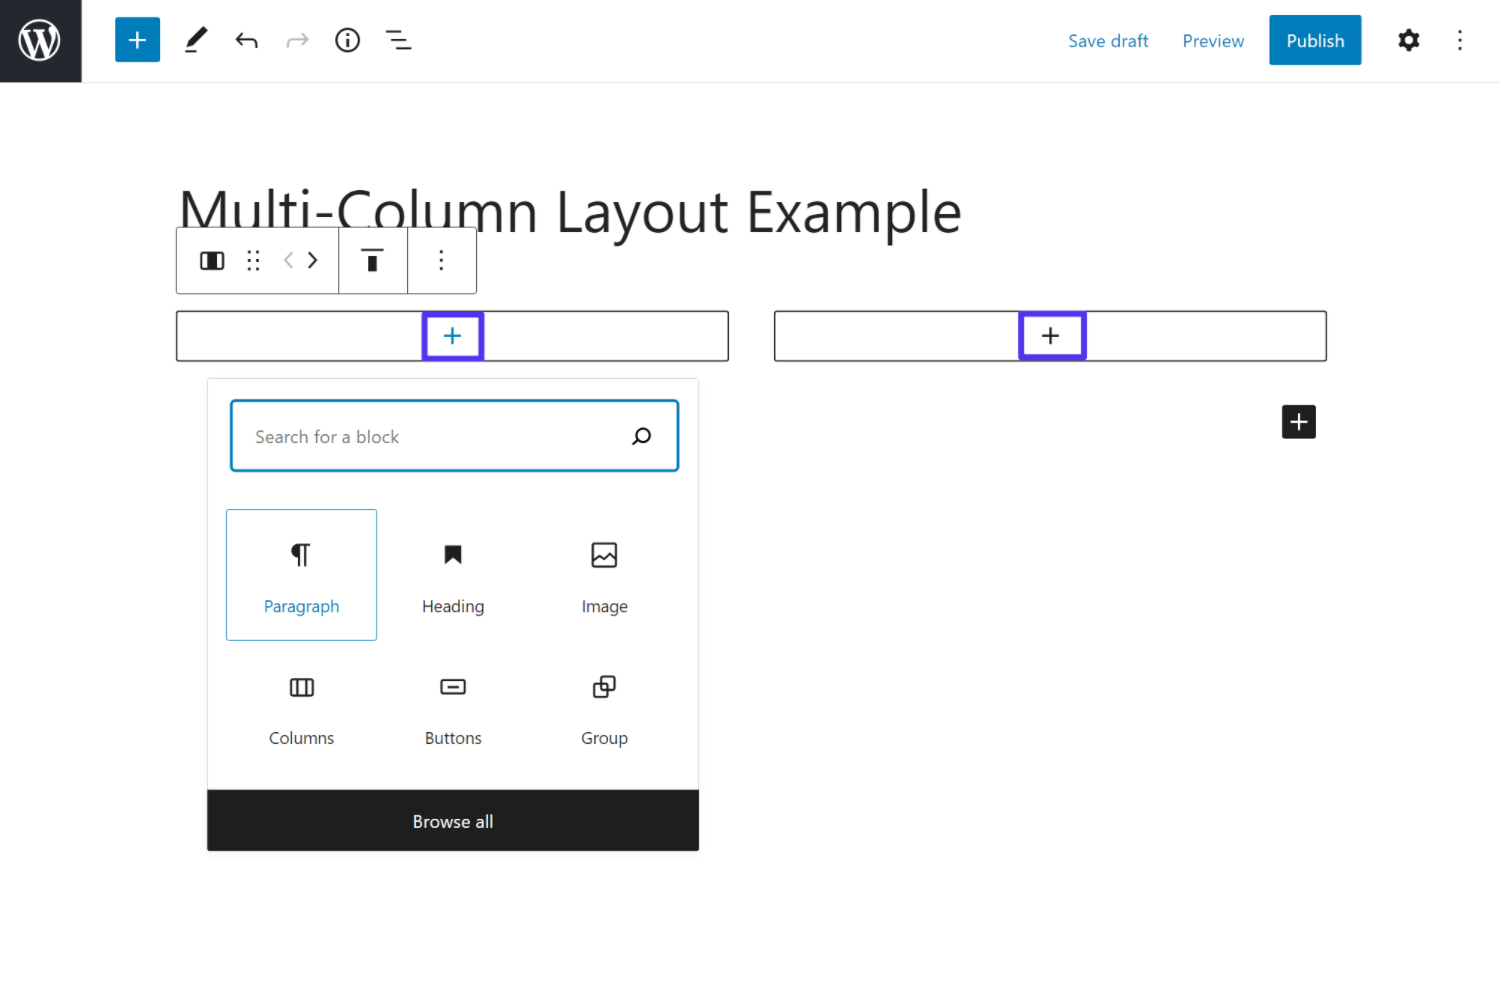Open the vertical alignment dropdown

372,260
